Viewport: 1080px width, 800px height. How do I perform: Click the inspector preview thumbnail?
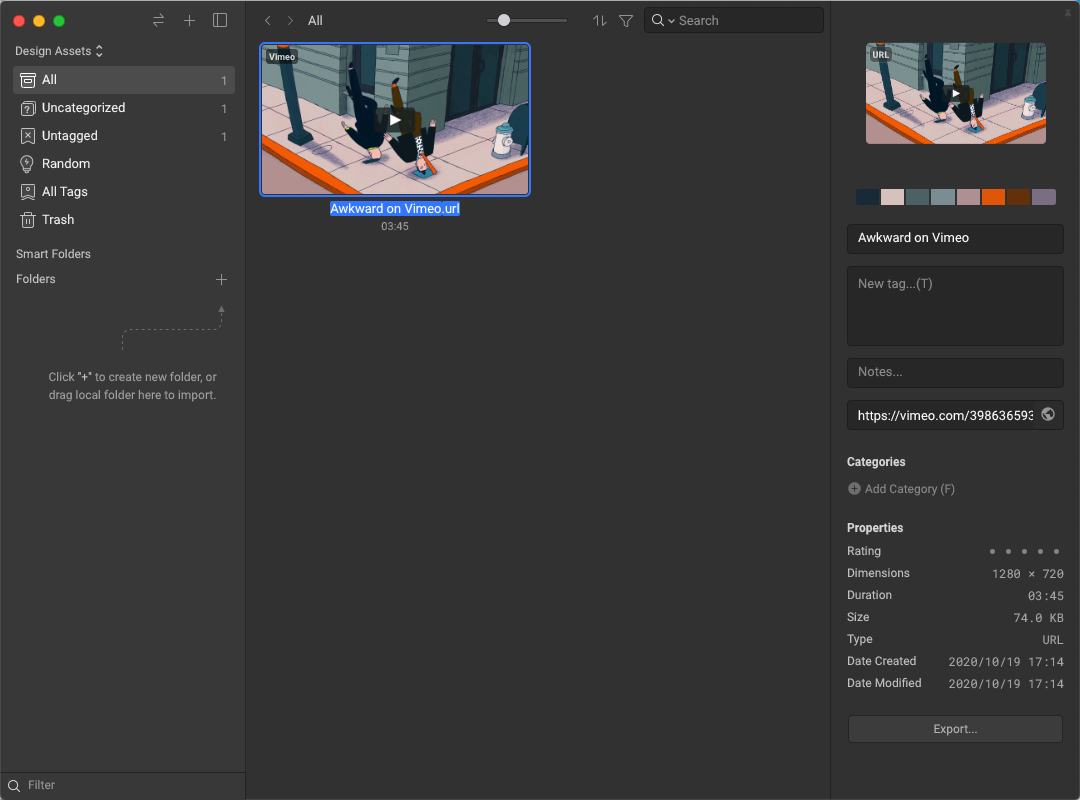click(x=955, y=94)
